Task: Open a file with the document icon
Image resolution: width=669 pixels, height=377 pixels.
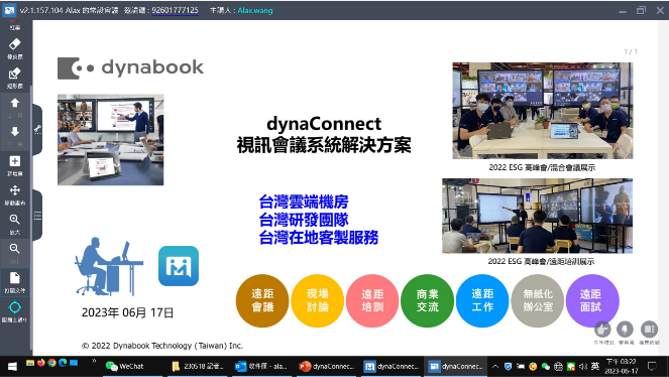Action: click(x=15, y=282)
